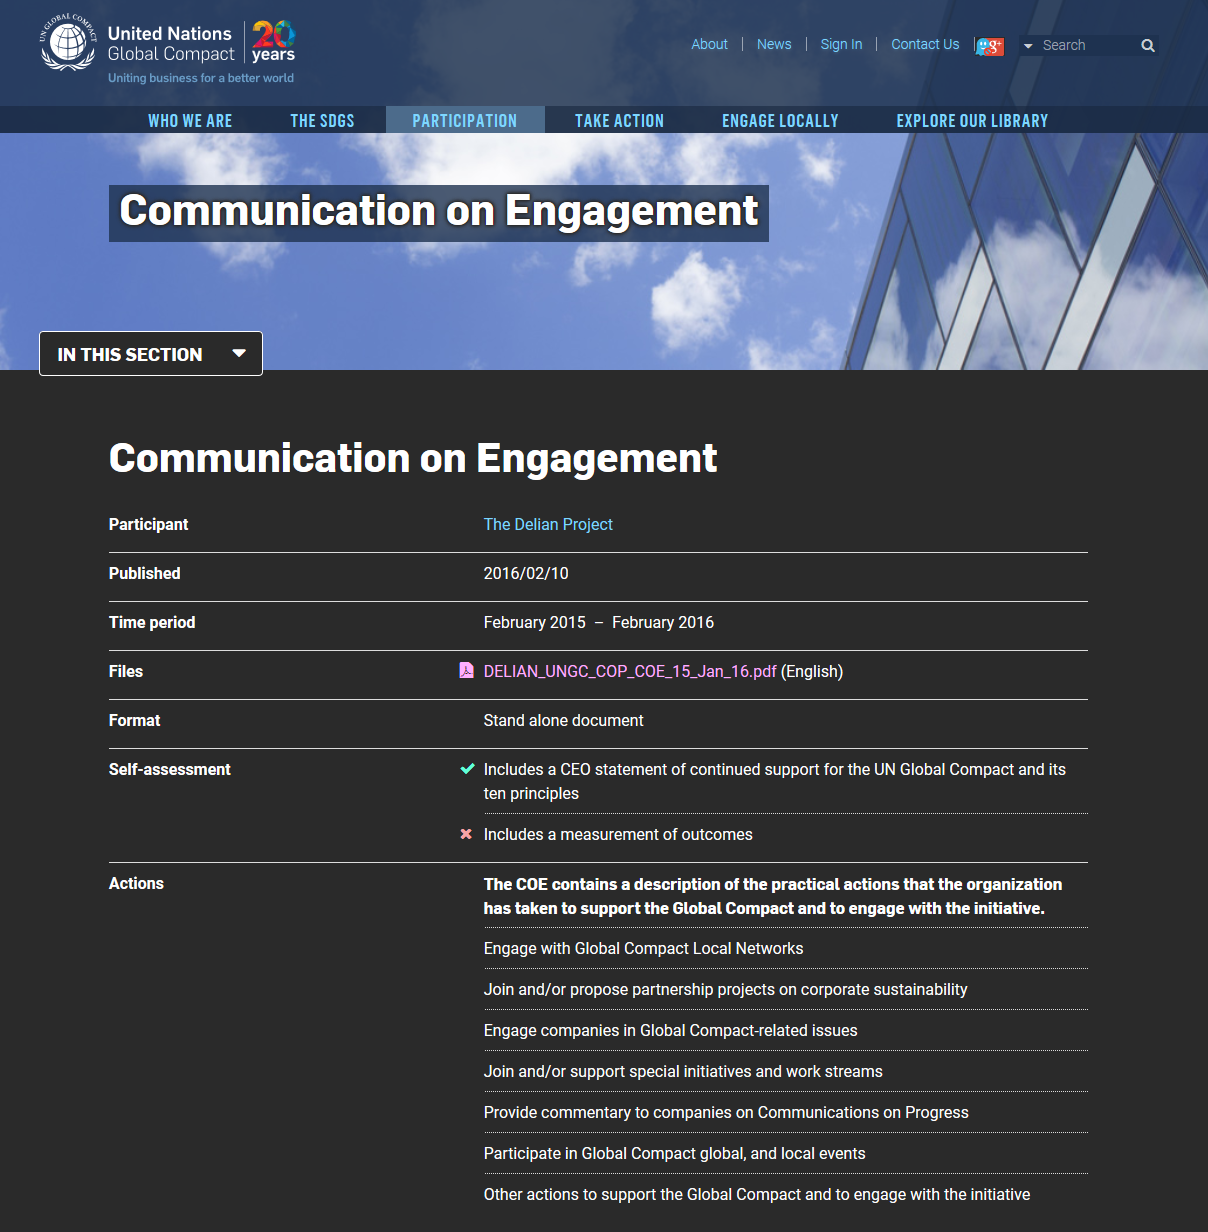Open the Who We Are menu

190,120
